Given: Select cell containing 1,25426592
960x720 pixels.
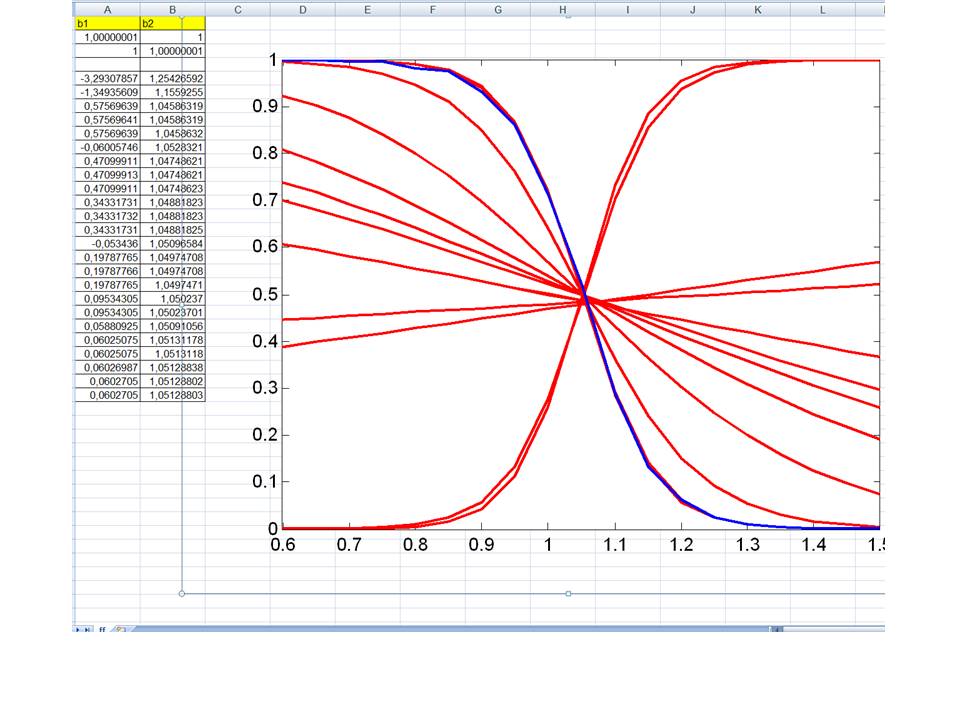Looking at the screenshot, I should point(172,77).
